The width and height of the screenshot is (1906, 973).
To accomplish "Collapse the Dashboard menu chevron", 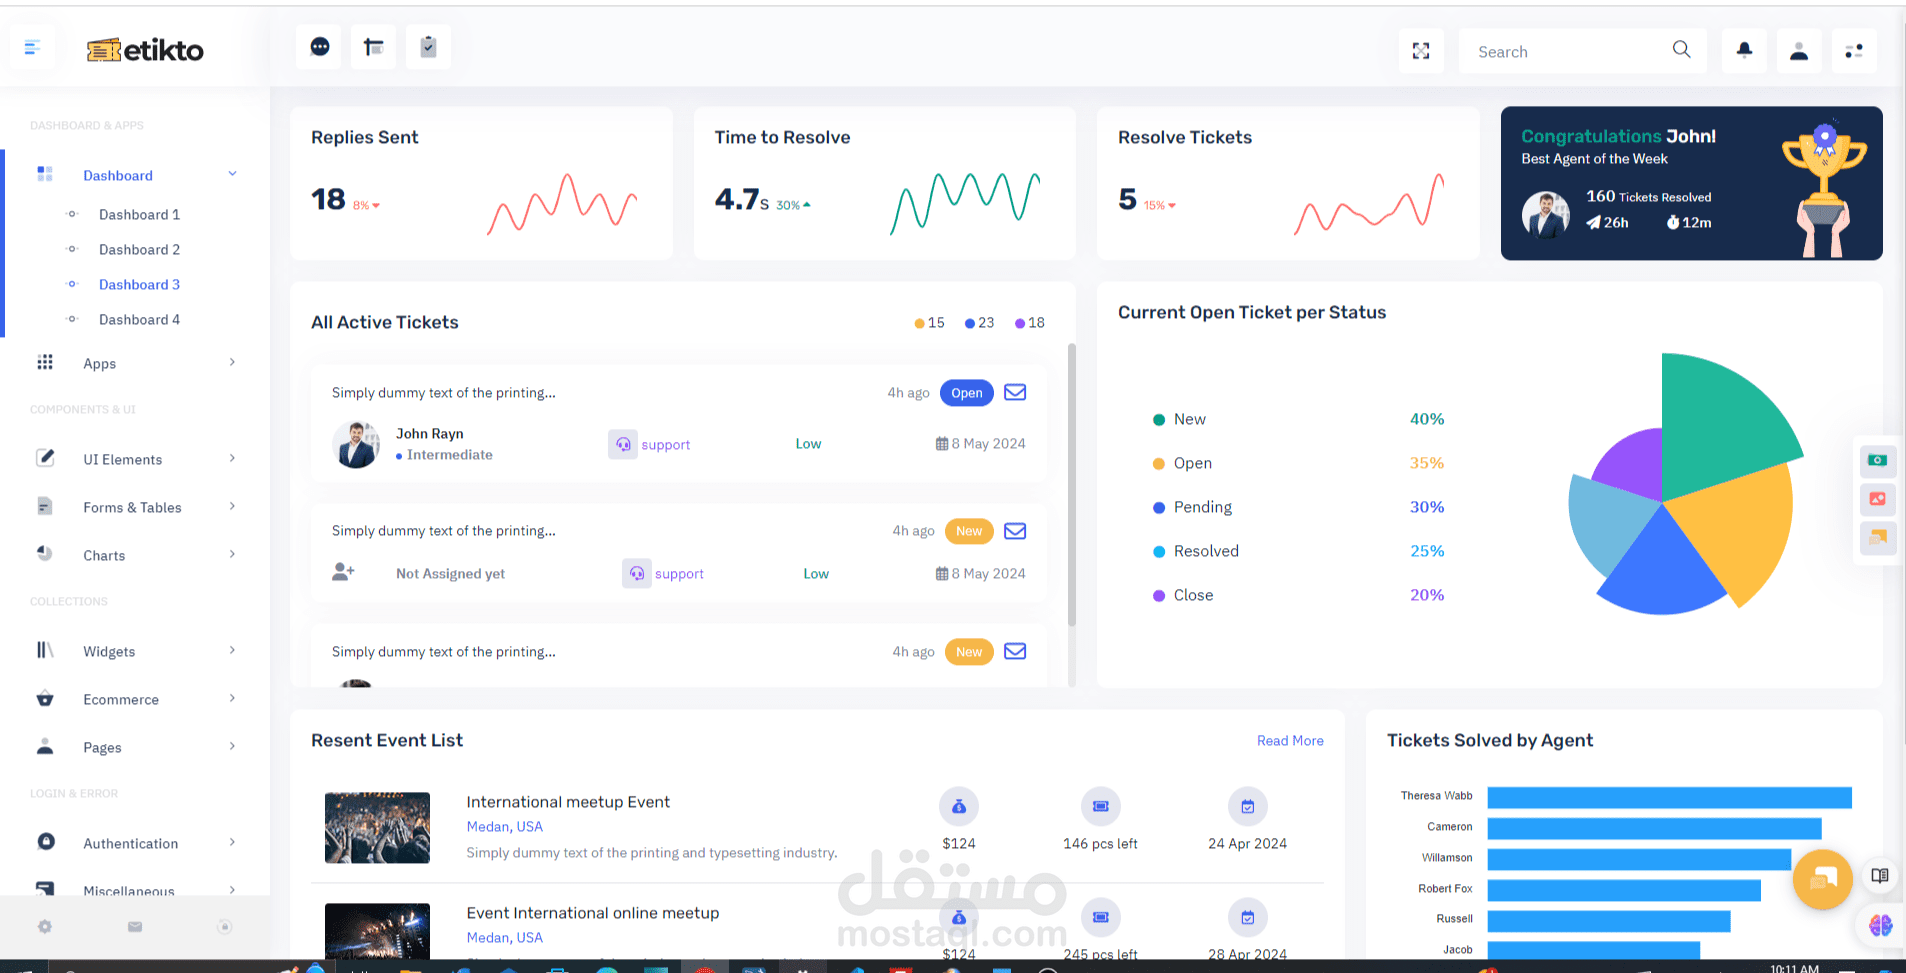I will (x=232, y=174).
